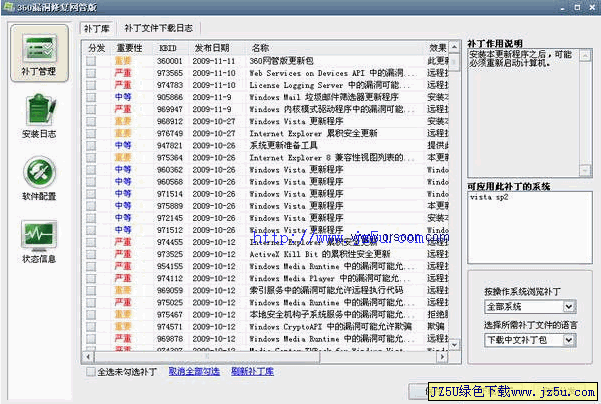Select the Windows CryptoAPI 中的漏洞 row
The image size is (601, 404).
(265, 327)
